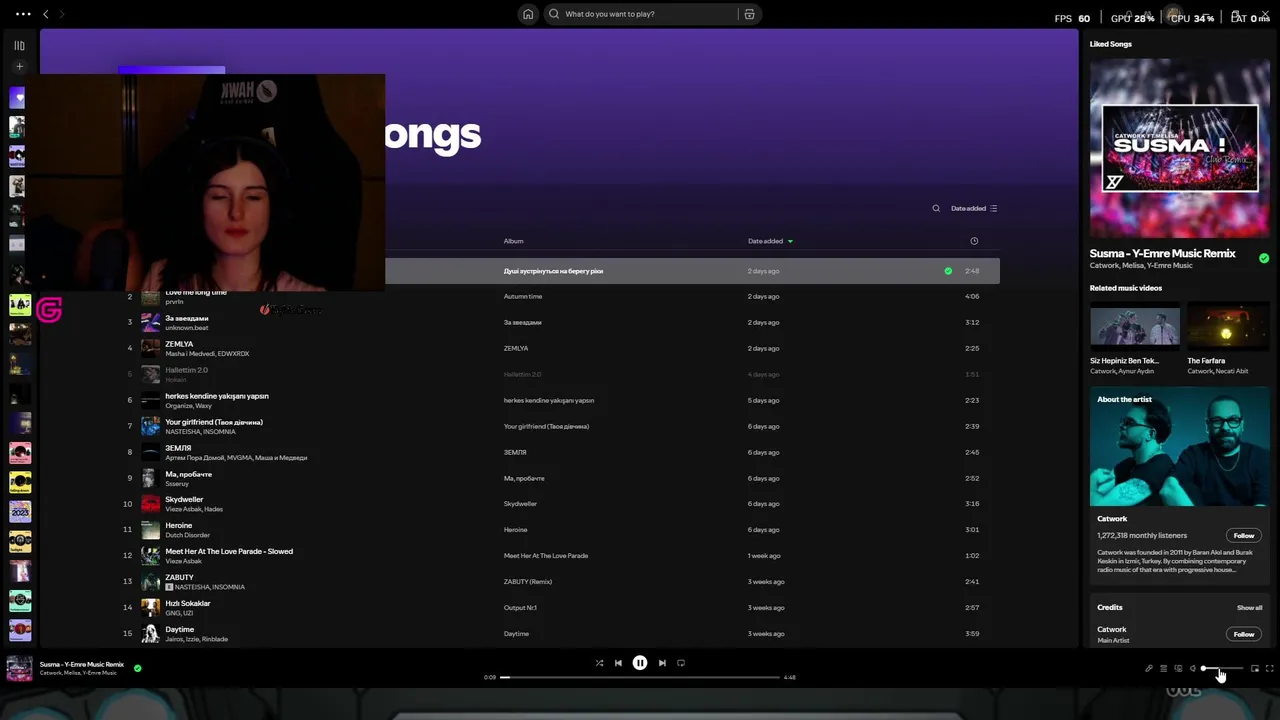
Task: Click the song progress bar
Action: pyautogui.click(x=640, y=677)
